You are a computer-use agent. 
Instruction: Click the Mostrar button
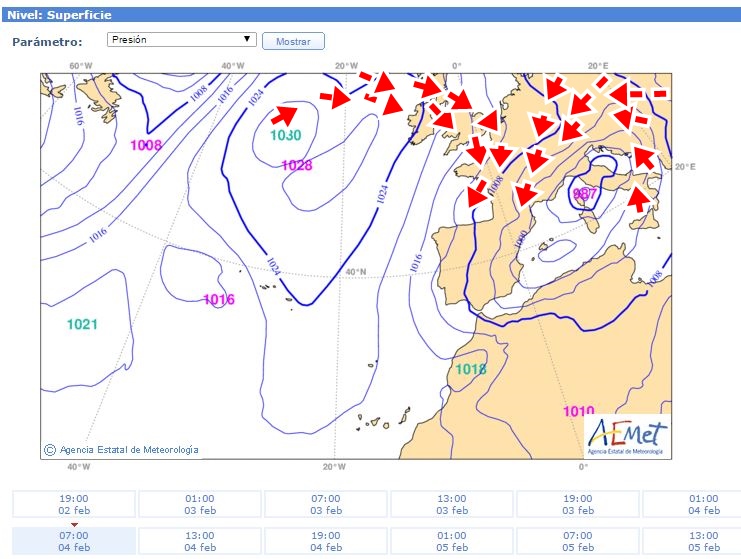pos(293,42)
